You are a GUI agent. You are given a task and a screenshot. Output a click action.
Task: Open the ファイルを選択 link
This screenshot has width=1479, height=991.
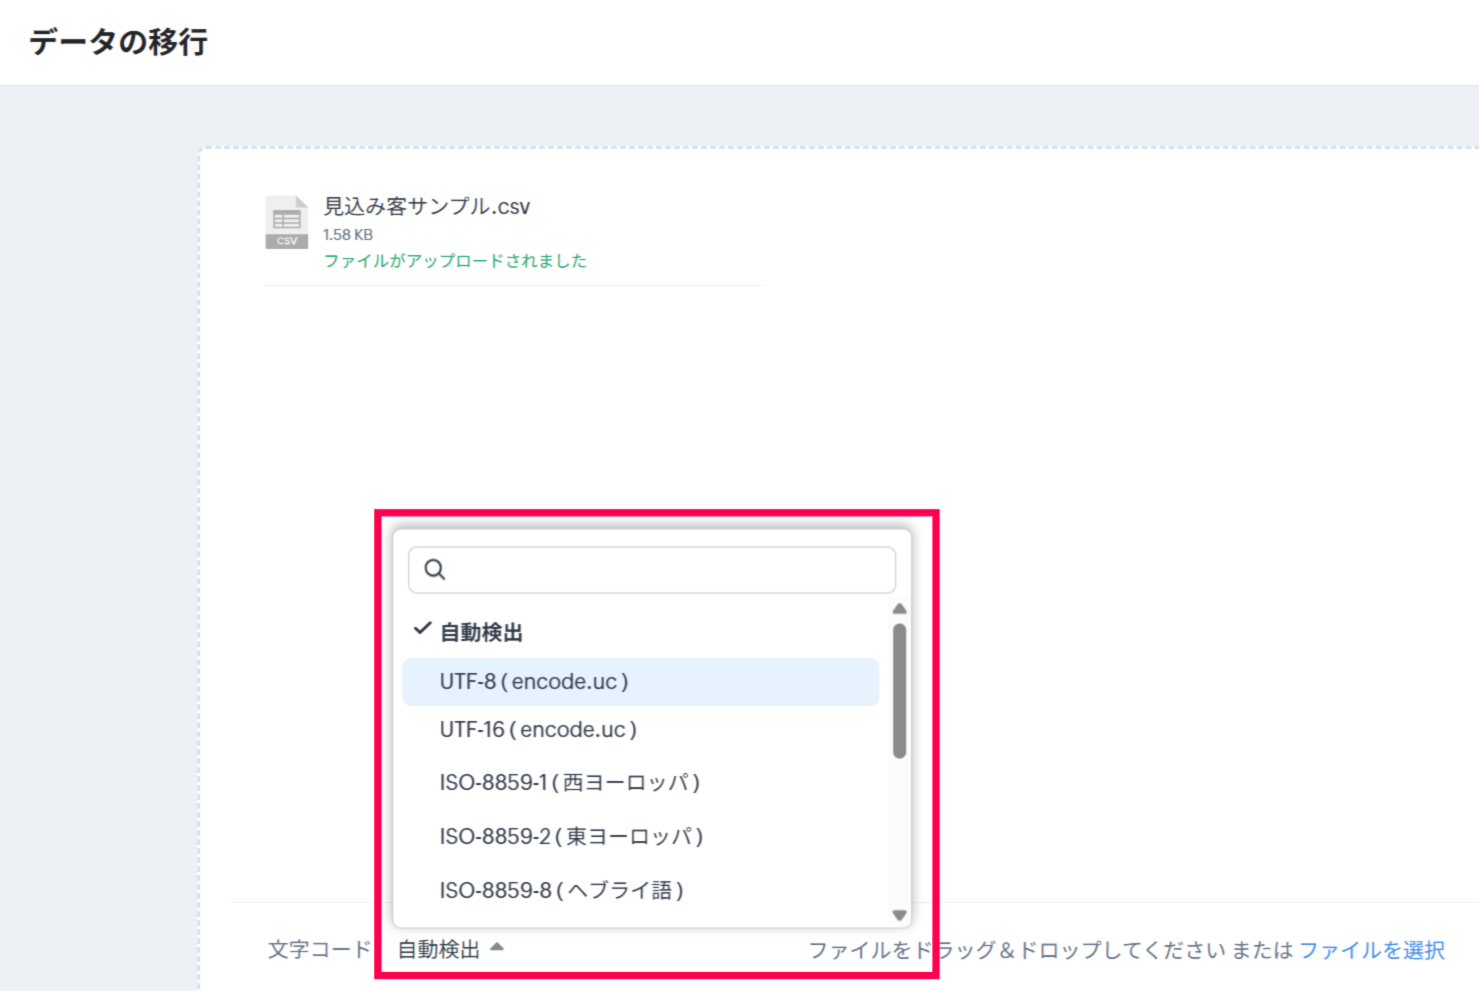1371,950
